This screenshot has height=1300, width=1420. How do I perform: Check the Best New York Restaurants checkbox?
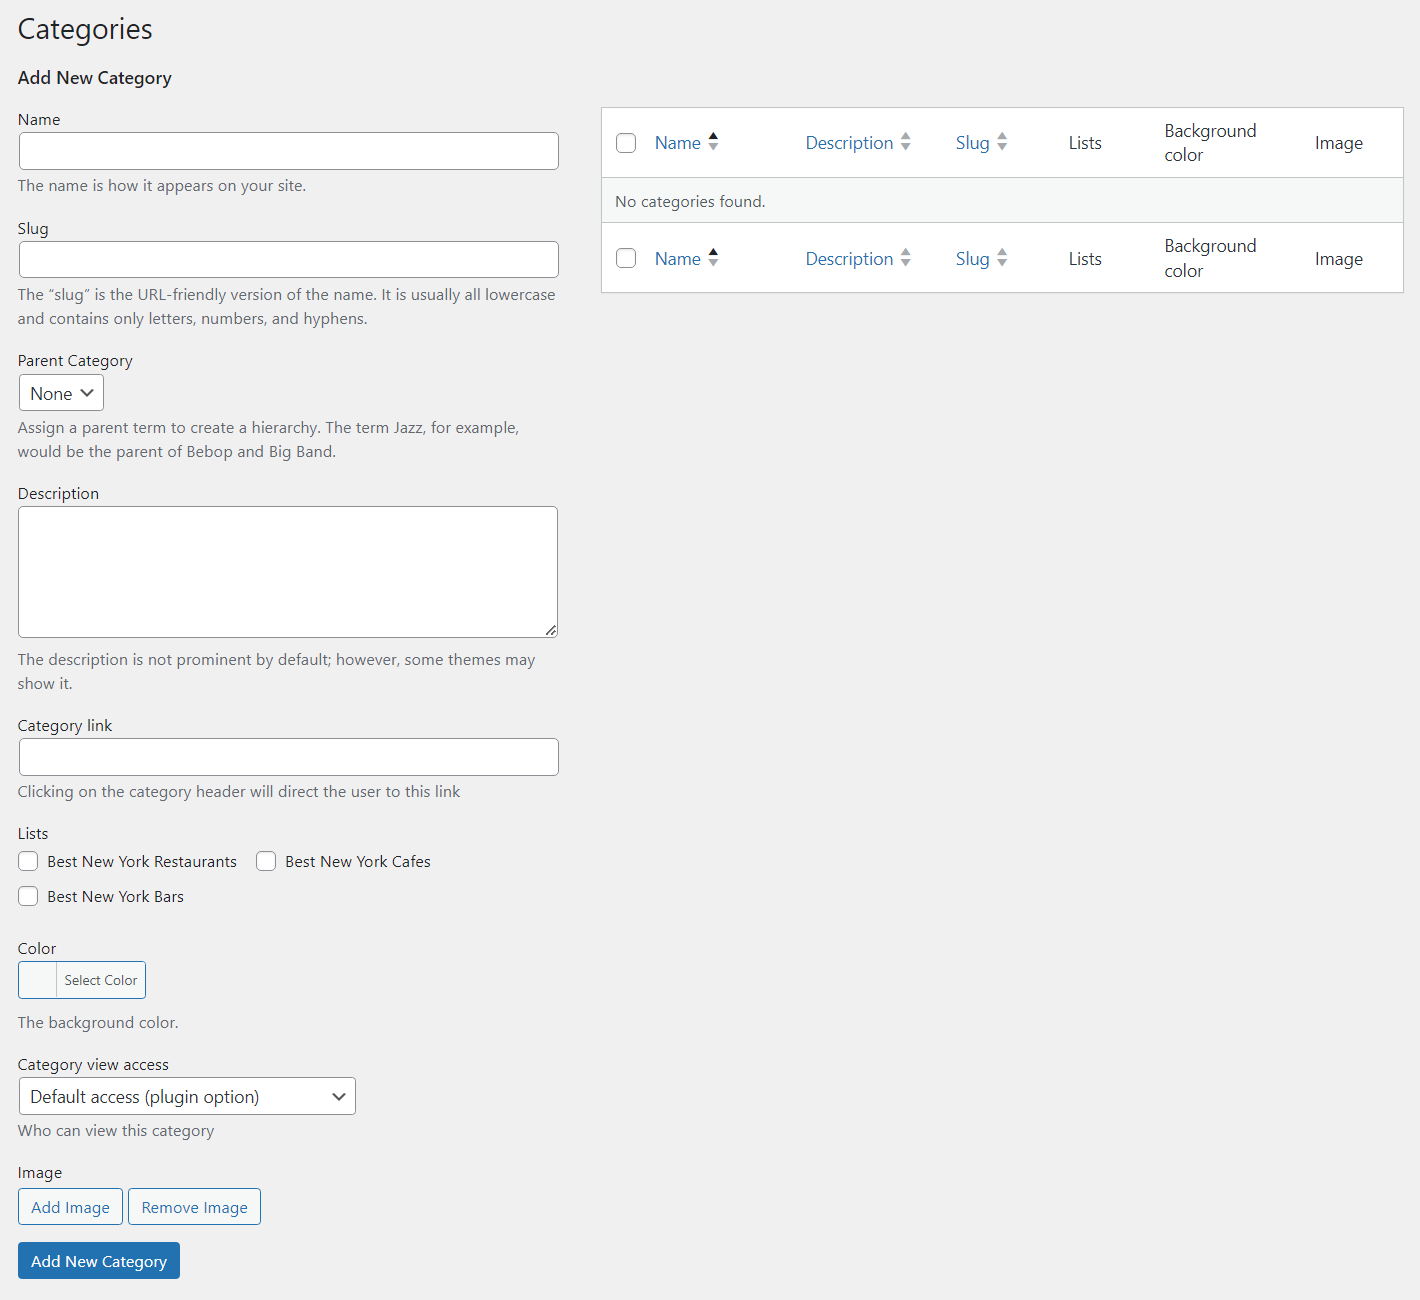tap(28, 861)
